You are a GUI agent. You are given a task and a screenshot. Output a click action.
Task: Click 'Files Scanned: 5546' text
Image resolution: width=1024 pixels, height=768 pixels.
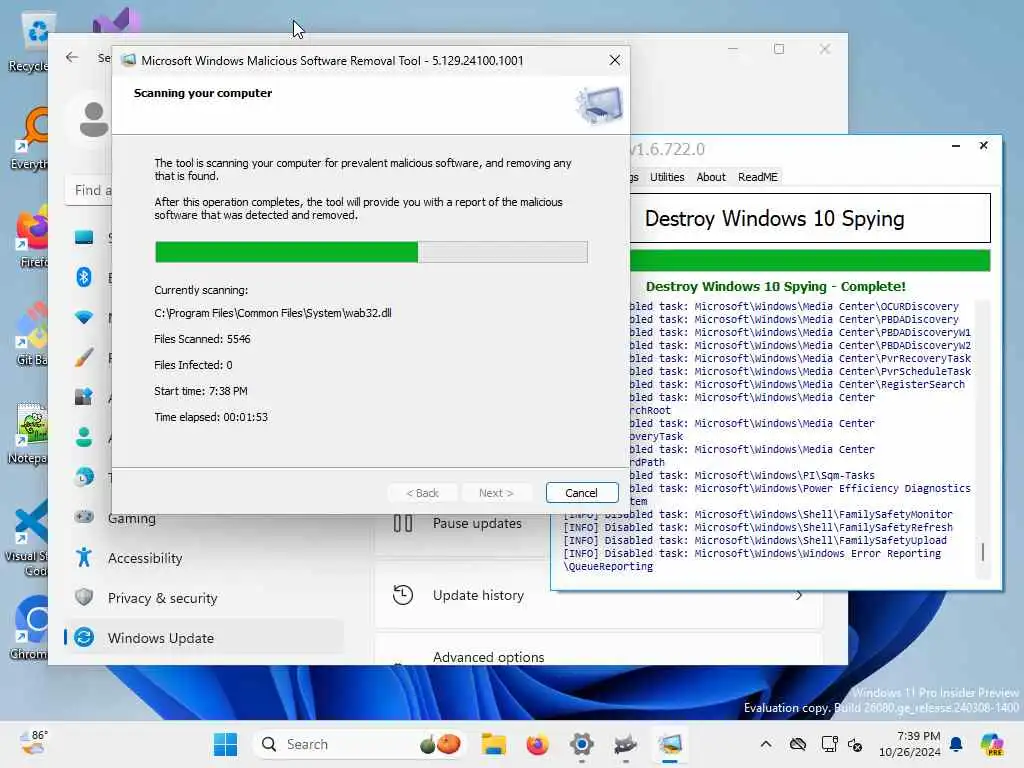[202, 339]
